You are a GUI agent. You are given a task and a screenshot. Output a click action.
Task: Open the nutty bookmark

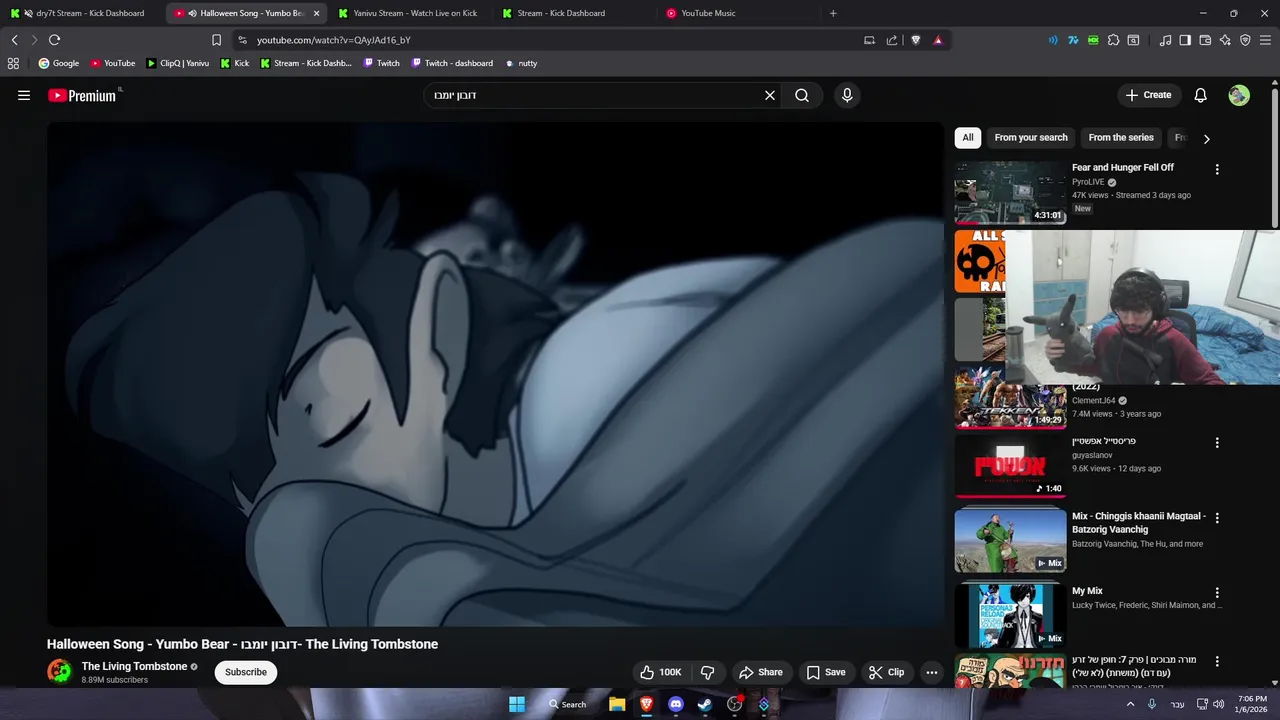click(521, 63)
